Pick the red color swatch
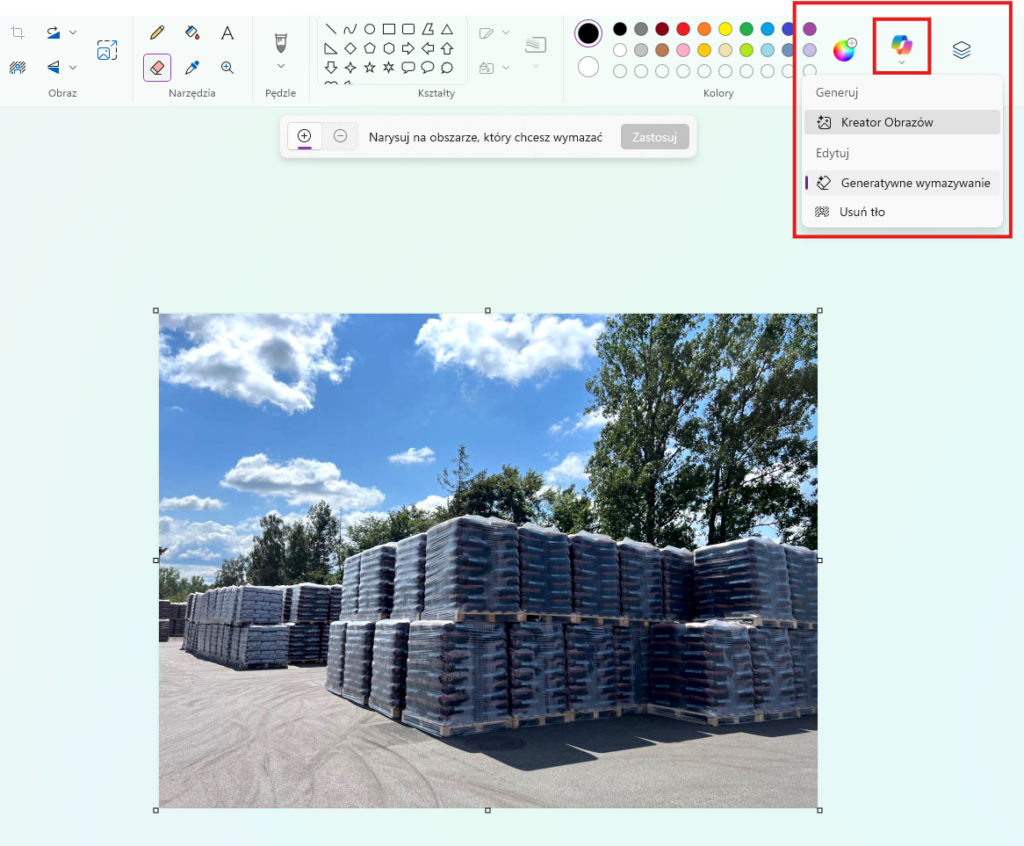The height and width of the screenshot is (846, 1024). (683, 29)
